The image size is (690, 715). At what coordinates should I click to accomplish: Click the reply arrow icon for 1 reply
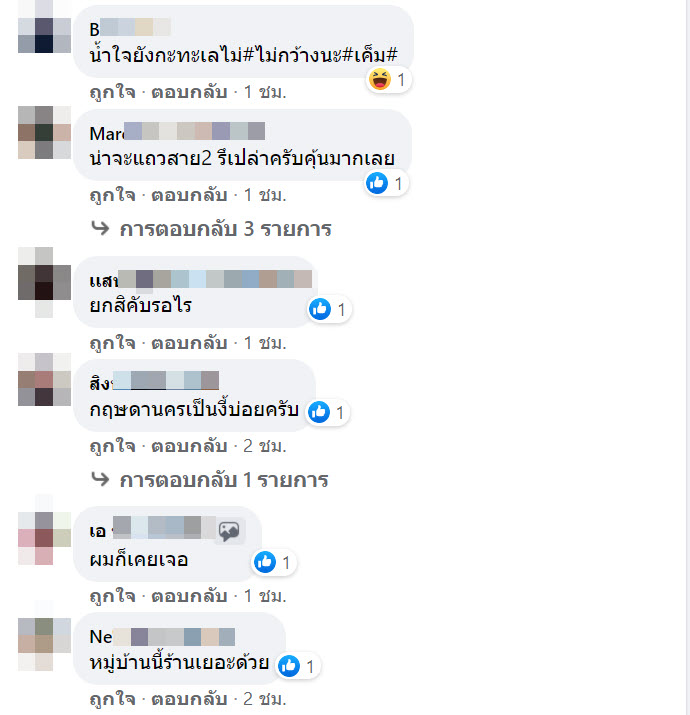[100, 478]
